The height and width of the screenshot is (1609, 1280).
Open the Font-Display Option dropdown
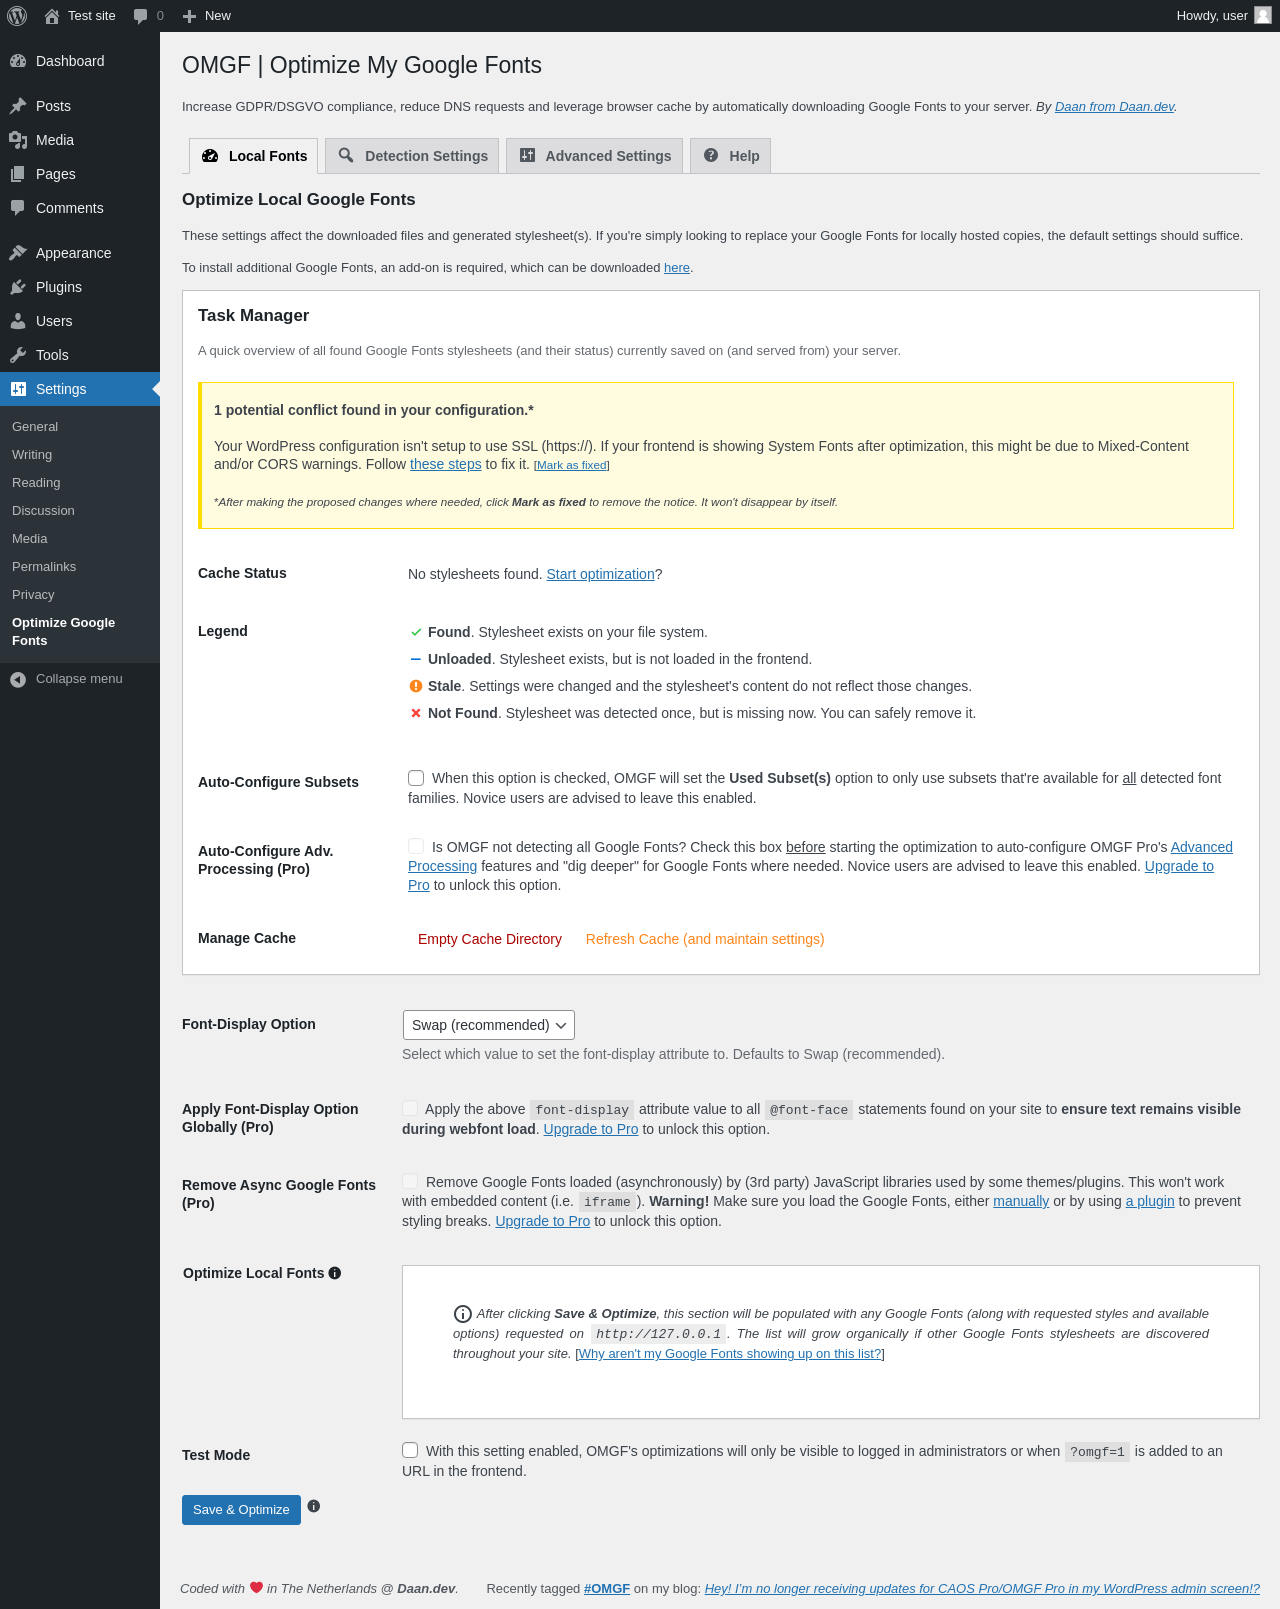(x=489, y=1025)
